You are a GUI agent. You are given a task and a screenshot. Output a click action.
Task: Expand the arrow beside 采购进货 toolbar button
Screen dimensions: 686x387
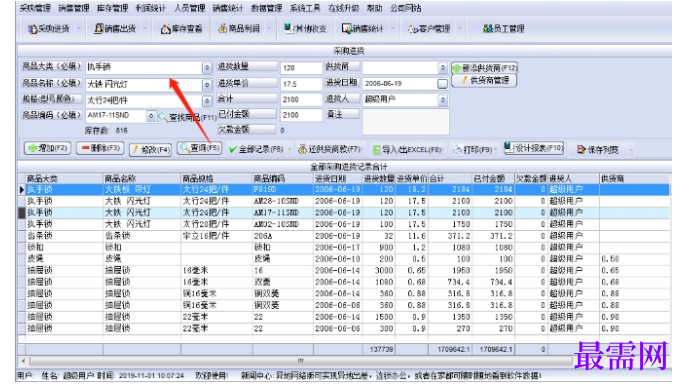79,29
